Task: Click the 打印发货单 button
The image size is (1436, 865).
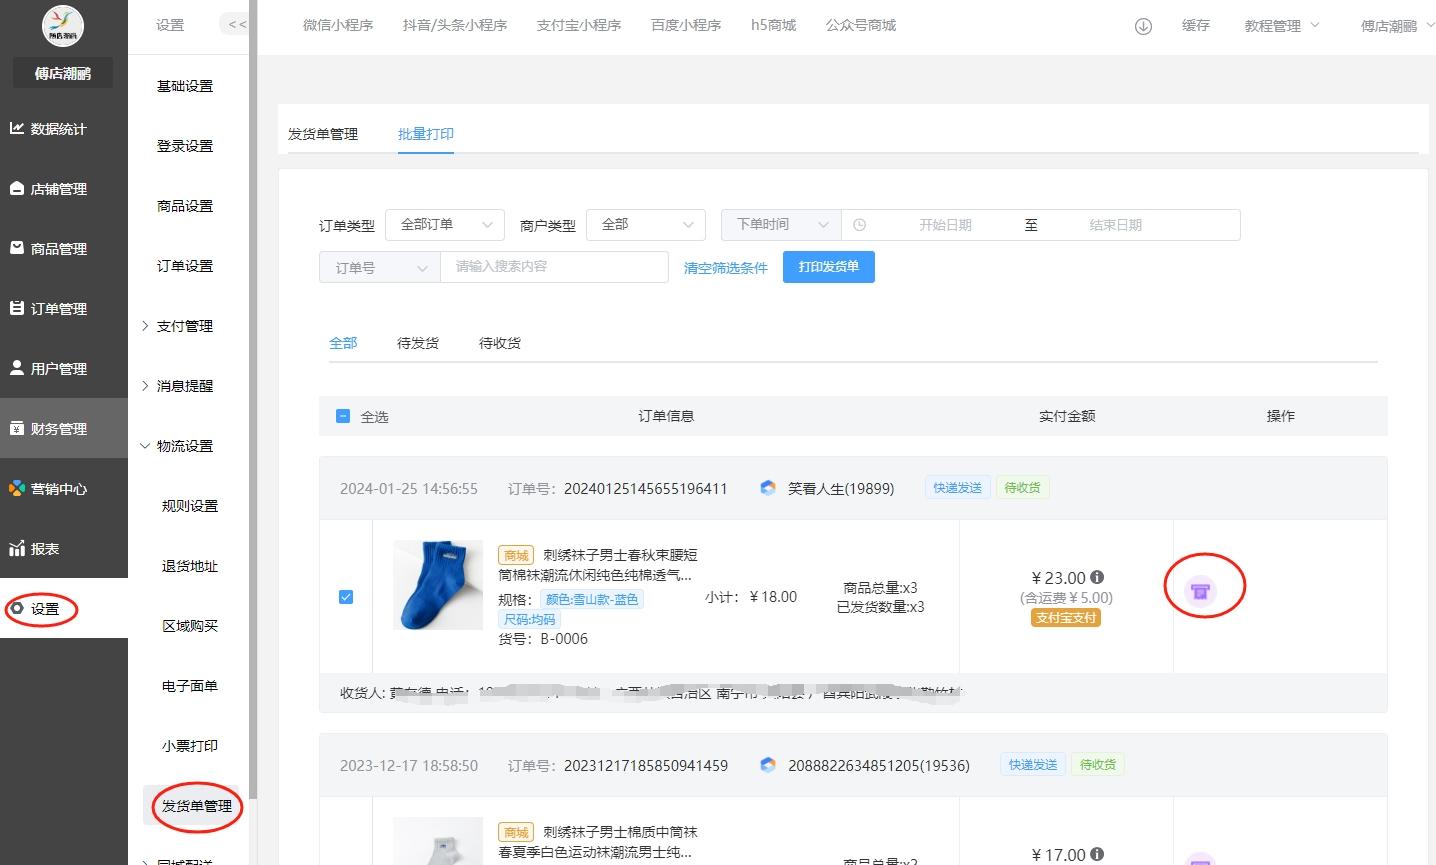Action: [828, 266]
